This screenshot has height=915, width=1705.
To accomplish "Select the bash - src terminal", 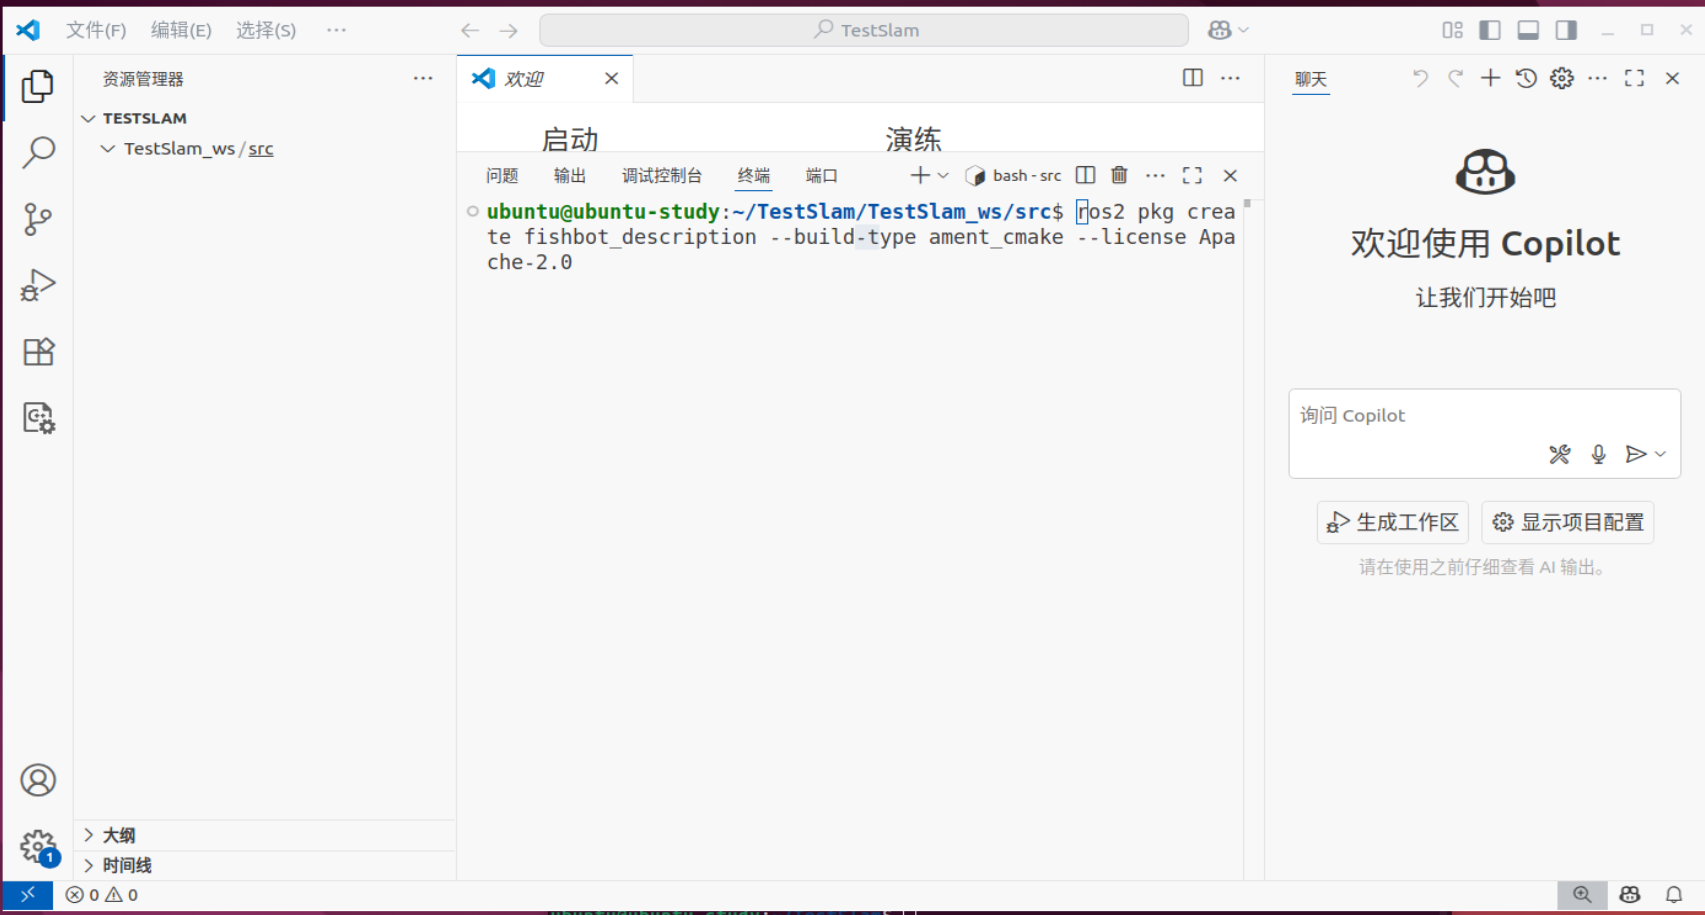I will [x=1013, y=176].
